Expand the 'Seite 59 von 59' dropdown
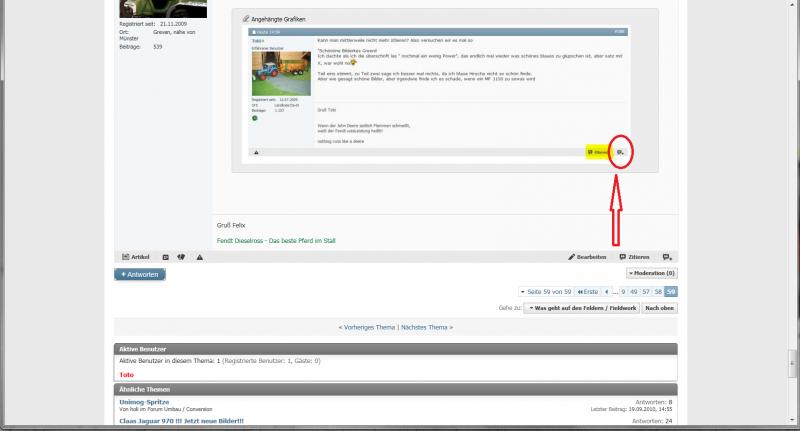This screenshot has width=800, height=431. 545,291
